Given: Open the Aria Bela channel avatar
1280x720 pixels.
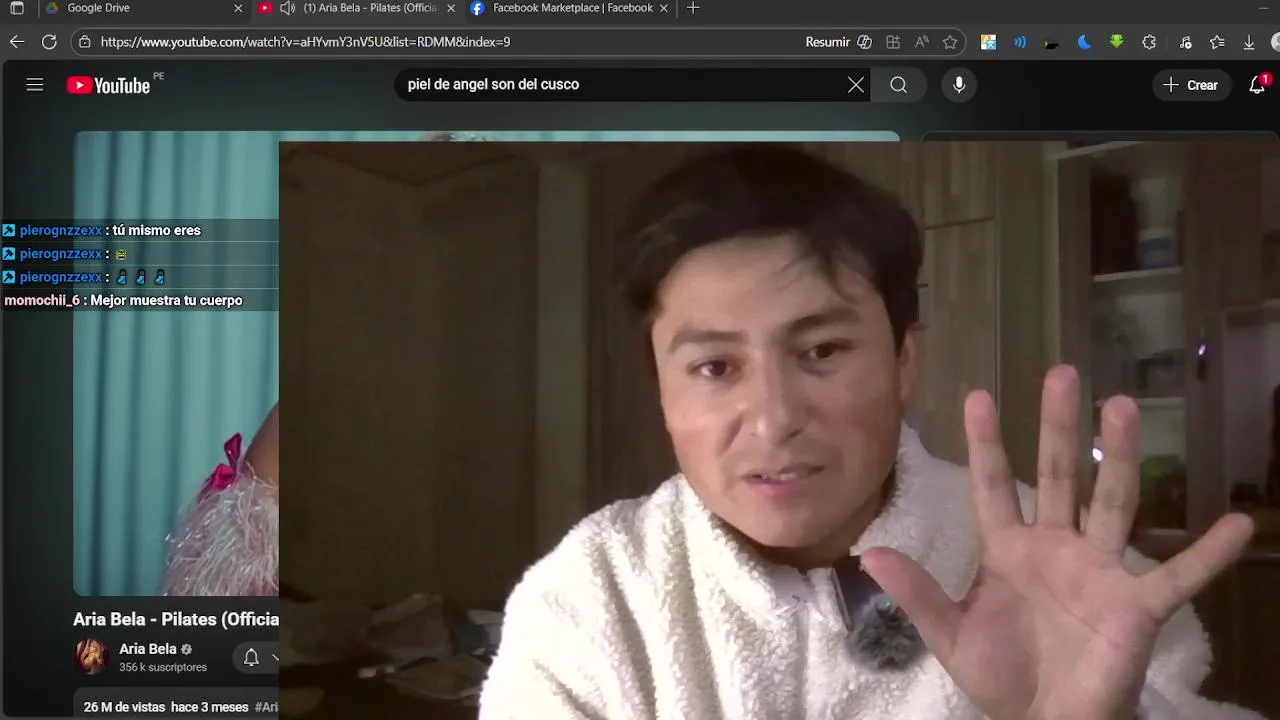Looking at the screenshot, I should (x=93, y=657).
